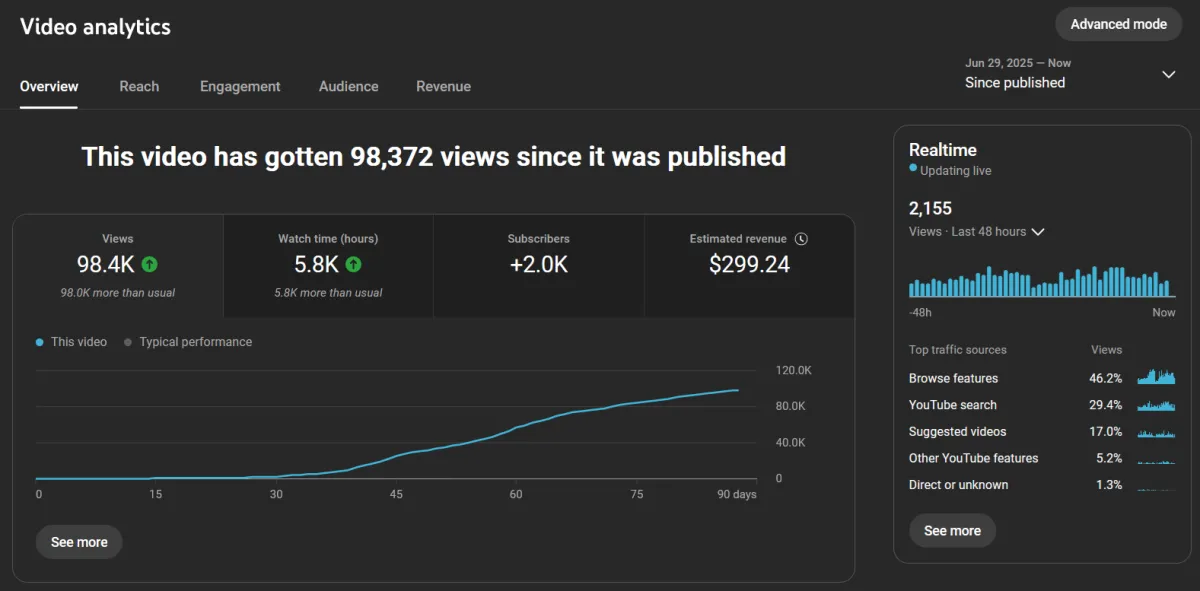Viewport: 1200px width, 591px height.
Task: Click the 120.0K y-axis label
Action: pyautogui.click(x=792, y=370)
